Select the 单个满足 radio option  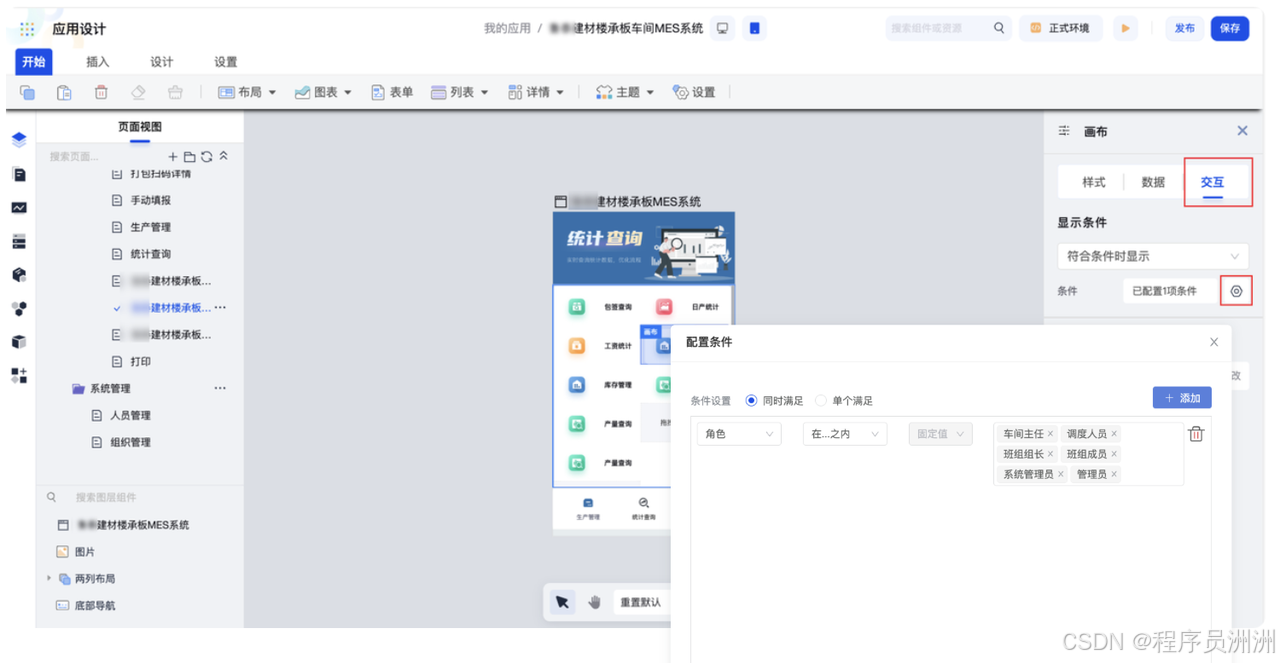click(x=820, y=400)
